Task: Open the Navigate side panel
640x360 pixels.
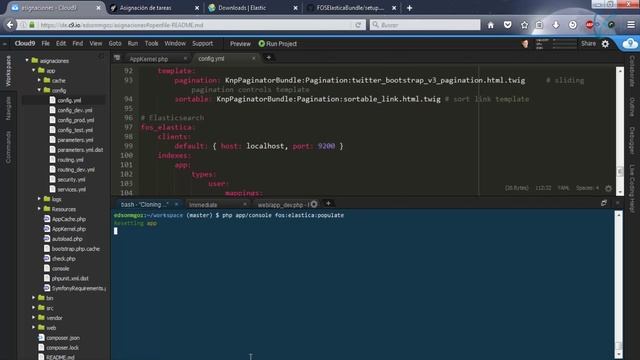Action: click(x=8, y=108)
